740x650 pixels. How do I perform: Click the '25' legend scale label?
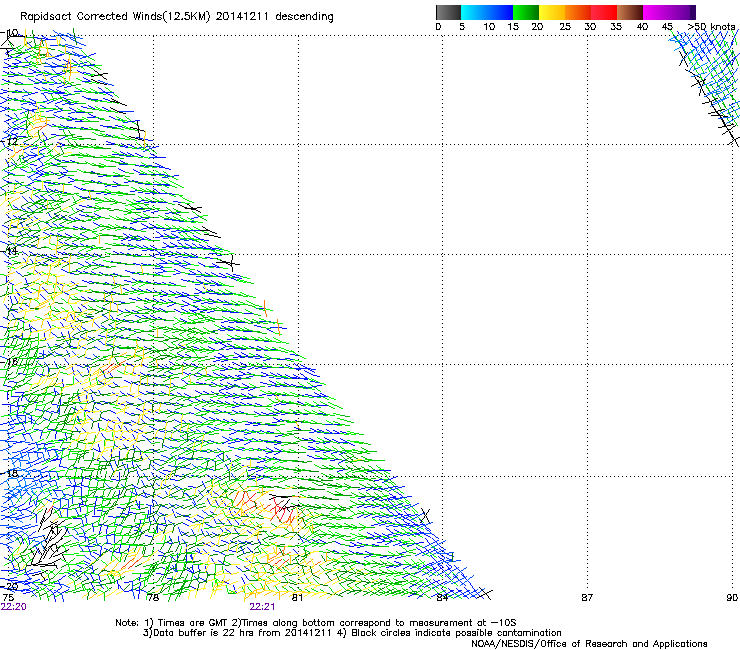pos(565,27)
